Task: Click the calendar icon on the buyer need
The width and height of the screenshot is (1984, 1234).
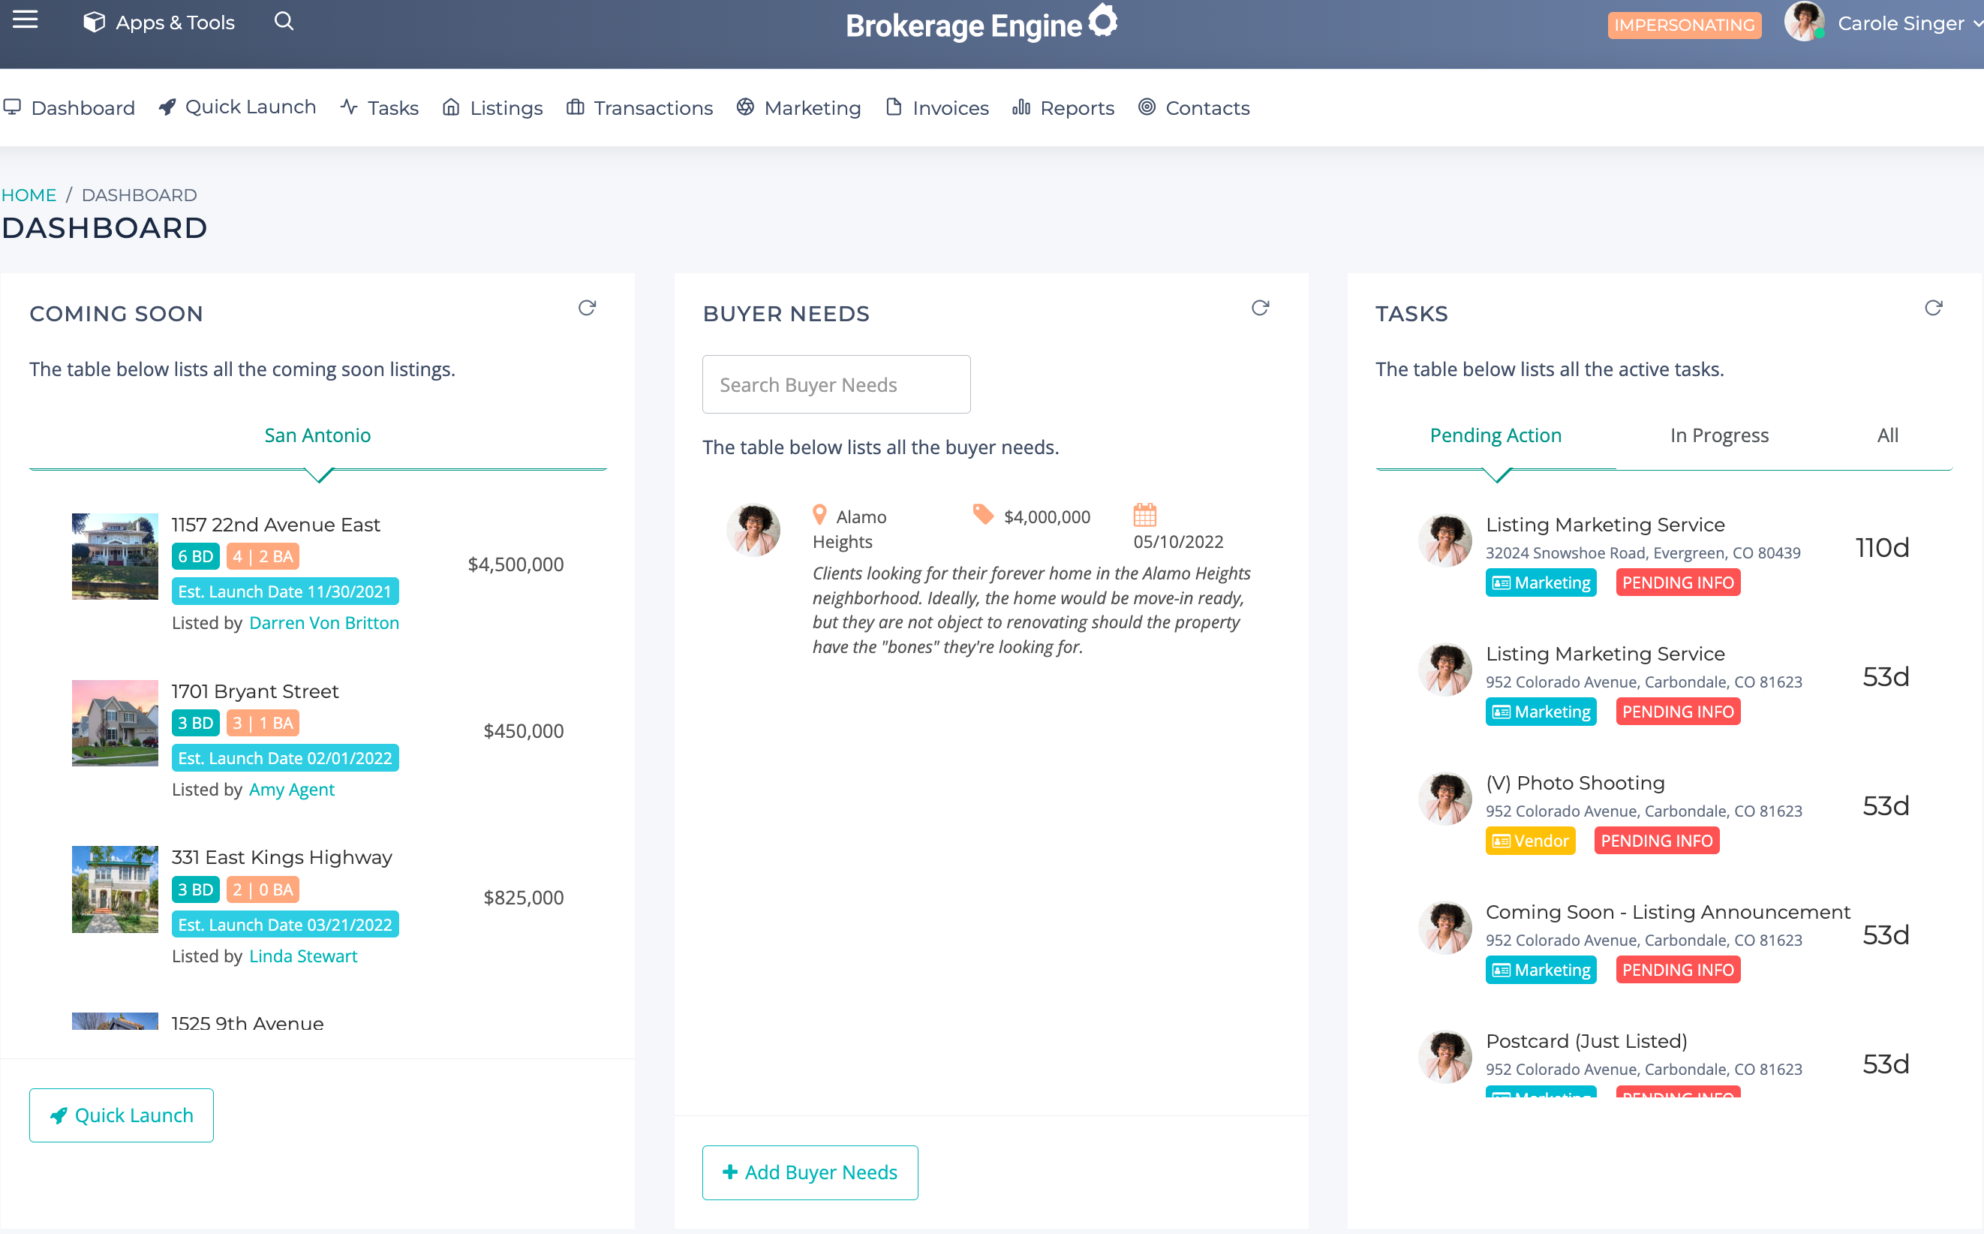Action: coord(1145,515)
